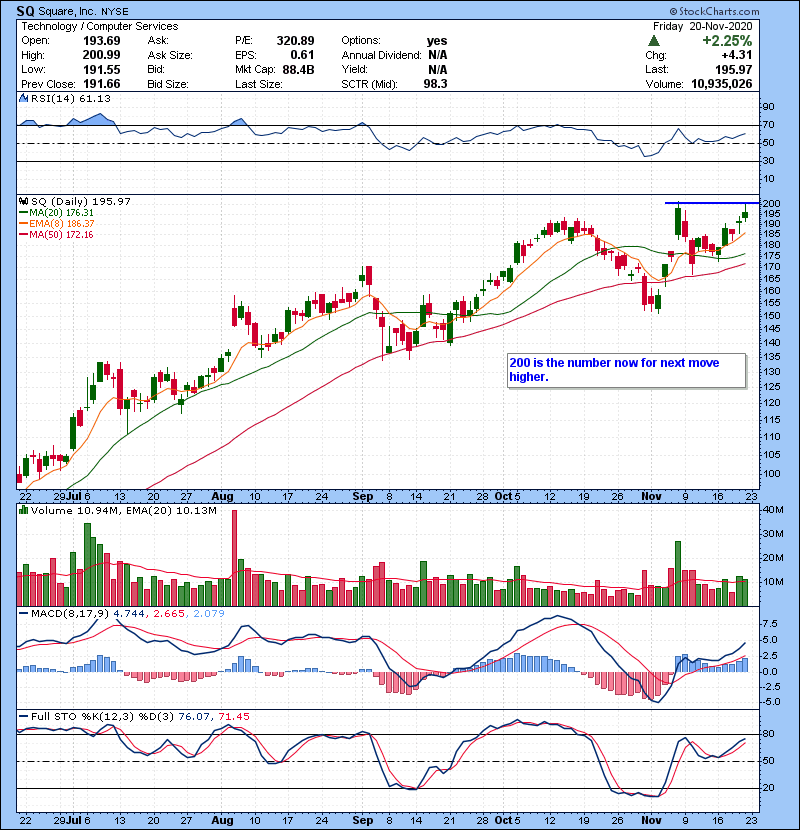Click the +2.25% percent change
Screen dimensions: 800x830
click(x=727, y=41)
